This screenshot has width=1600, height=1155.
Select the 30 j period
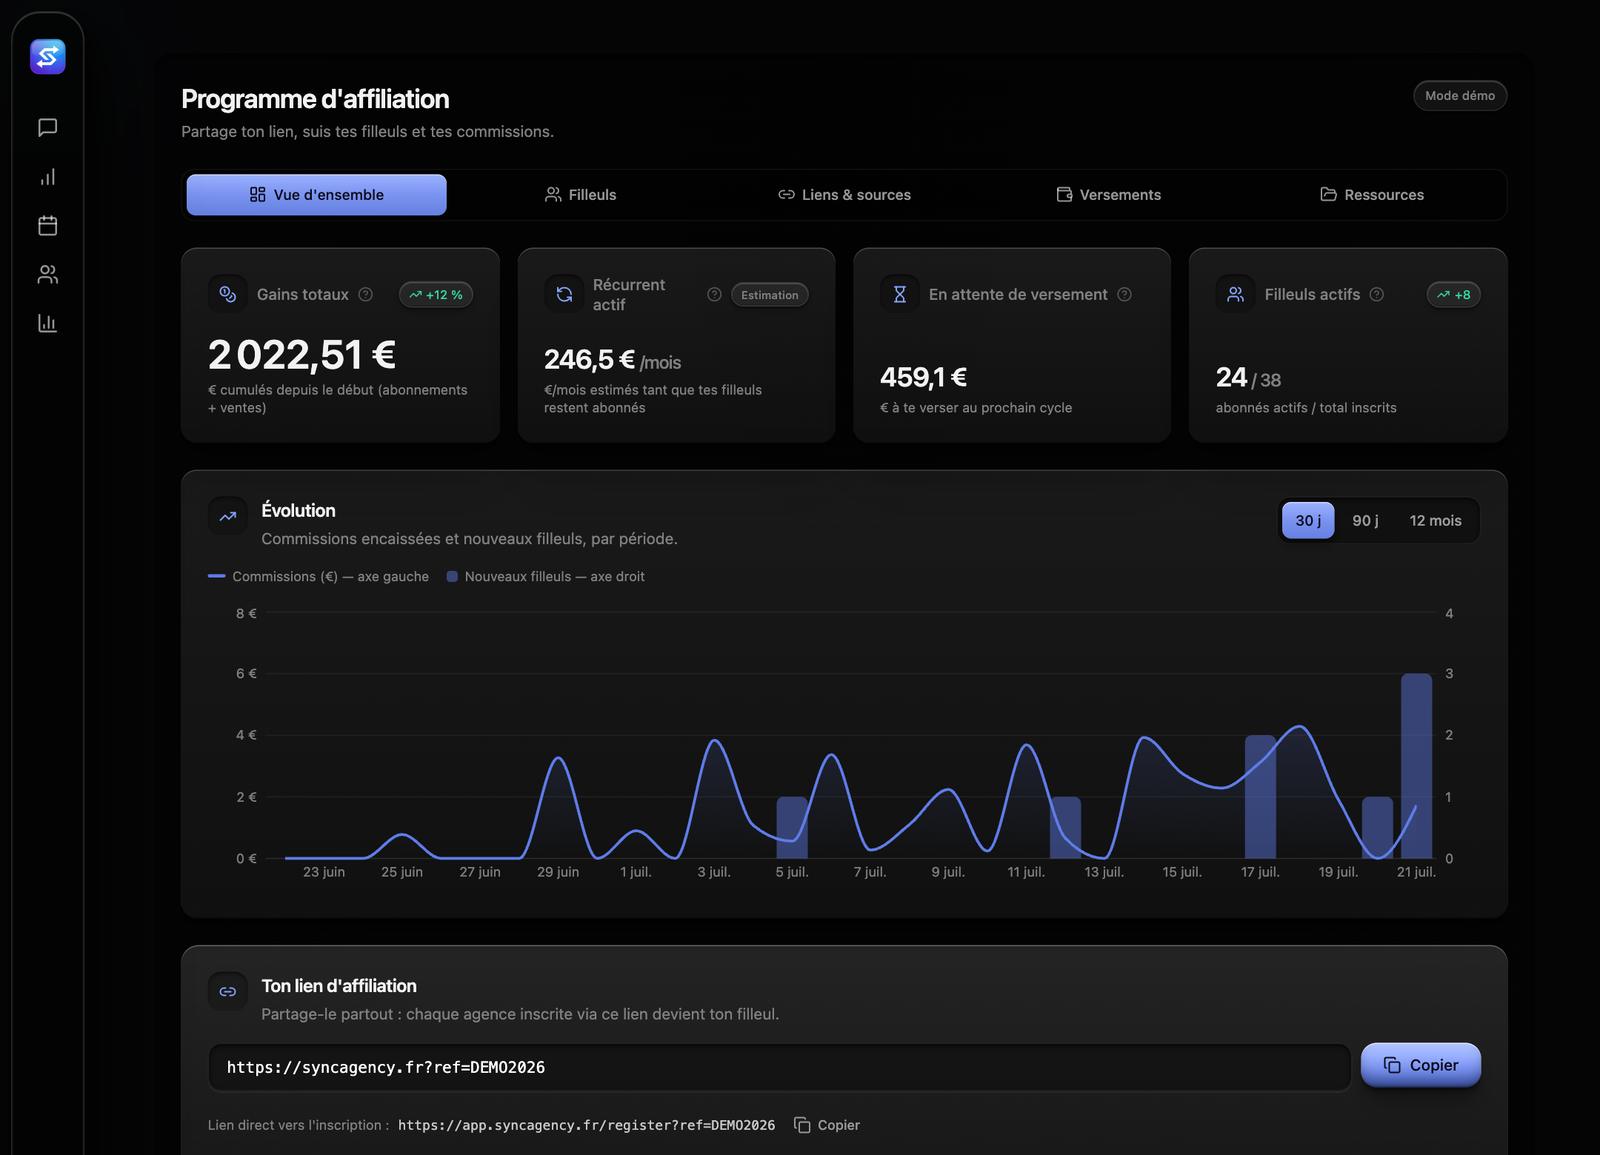(x=1308, y=520)
